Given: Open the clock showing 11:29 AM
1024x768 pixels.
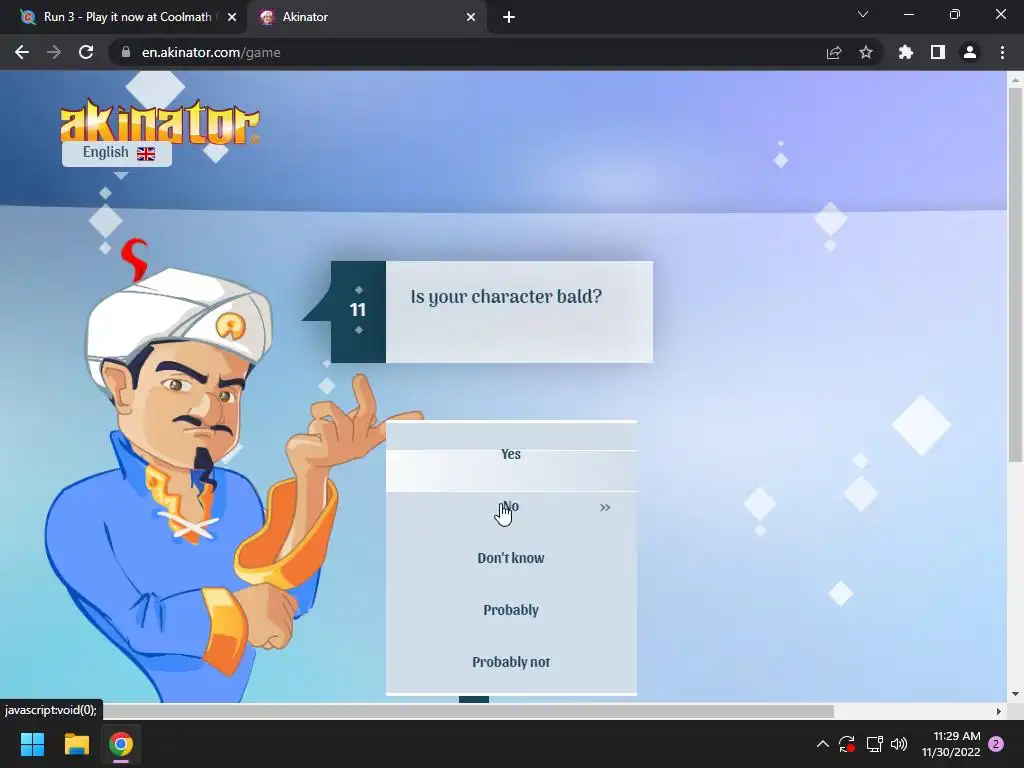Looking at the screenshot, I should click(x=951, y=744).
